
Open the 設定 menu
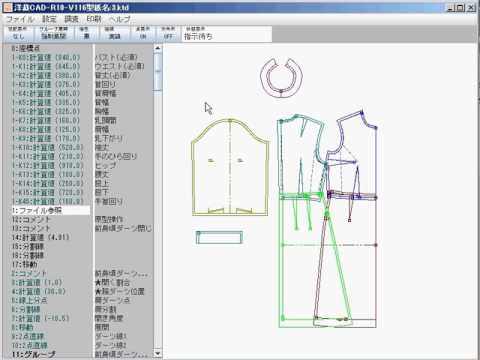point(49,19)
